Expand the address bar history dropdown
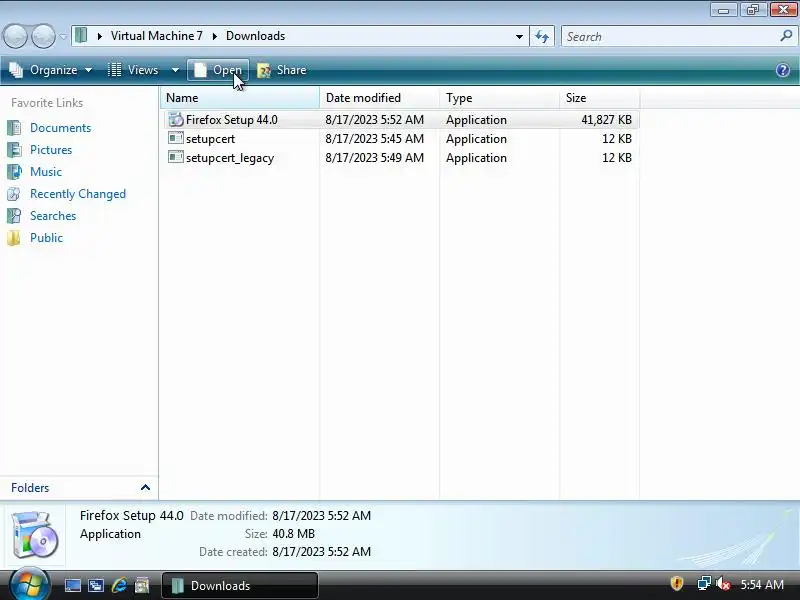 coord(519,36)
